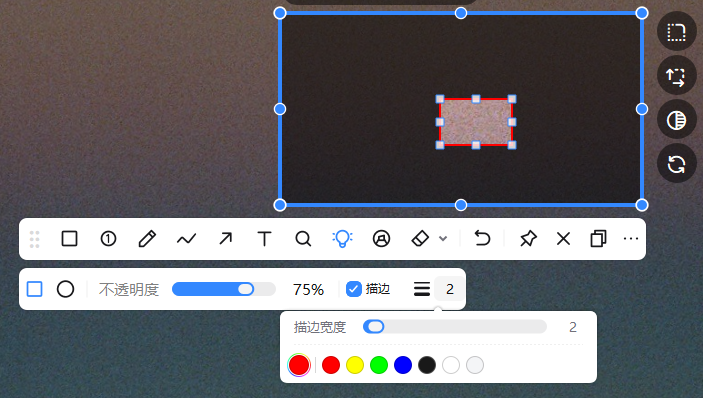This screenshot has width=703, height=398.
Task: Click the stroke width number in popup
Action: [573, 327]
